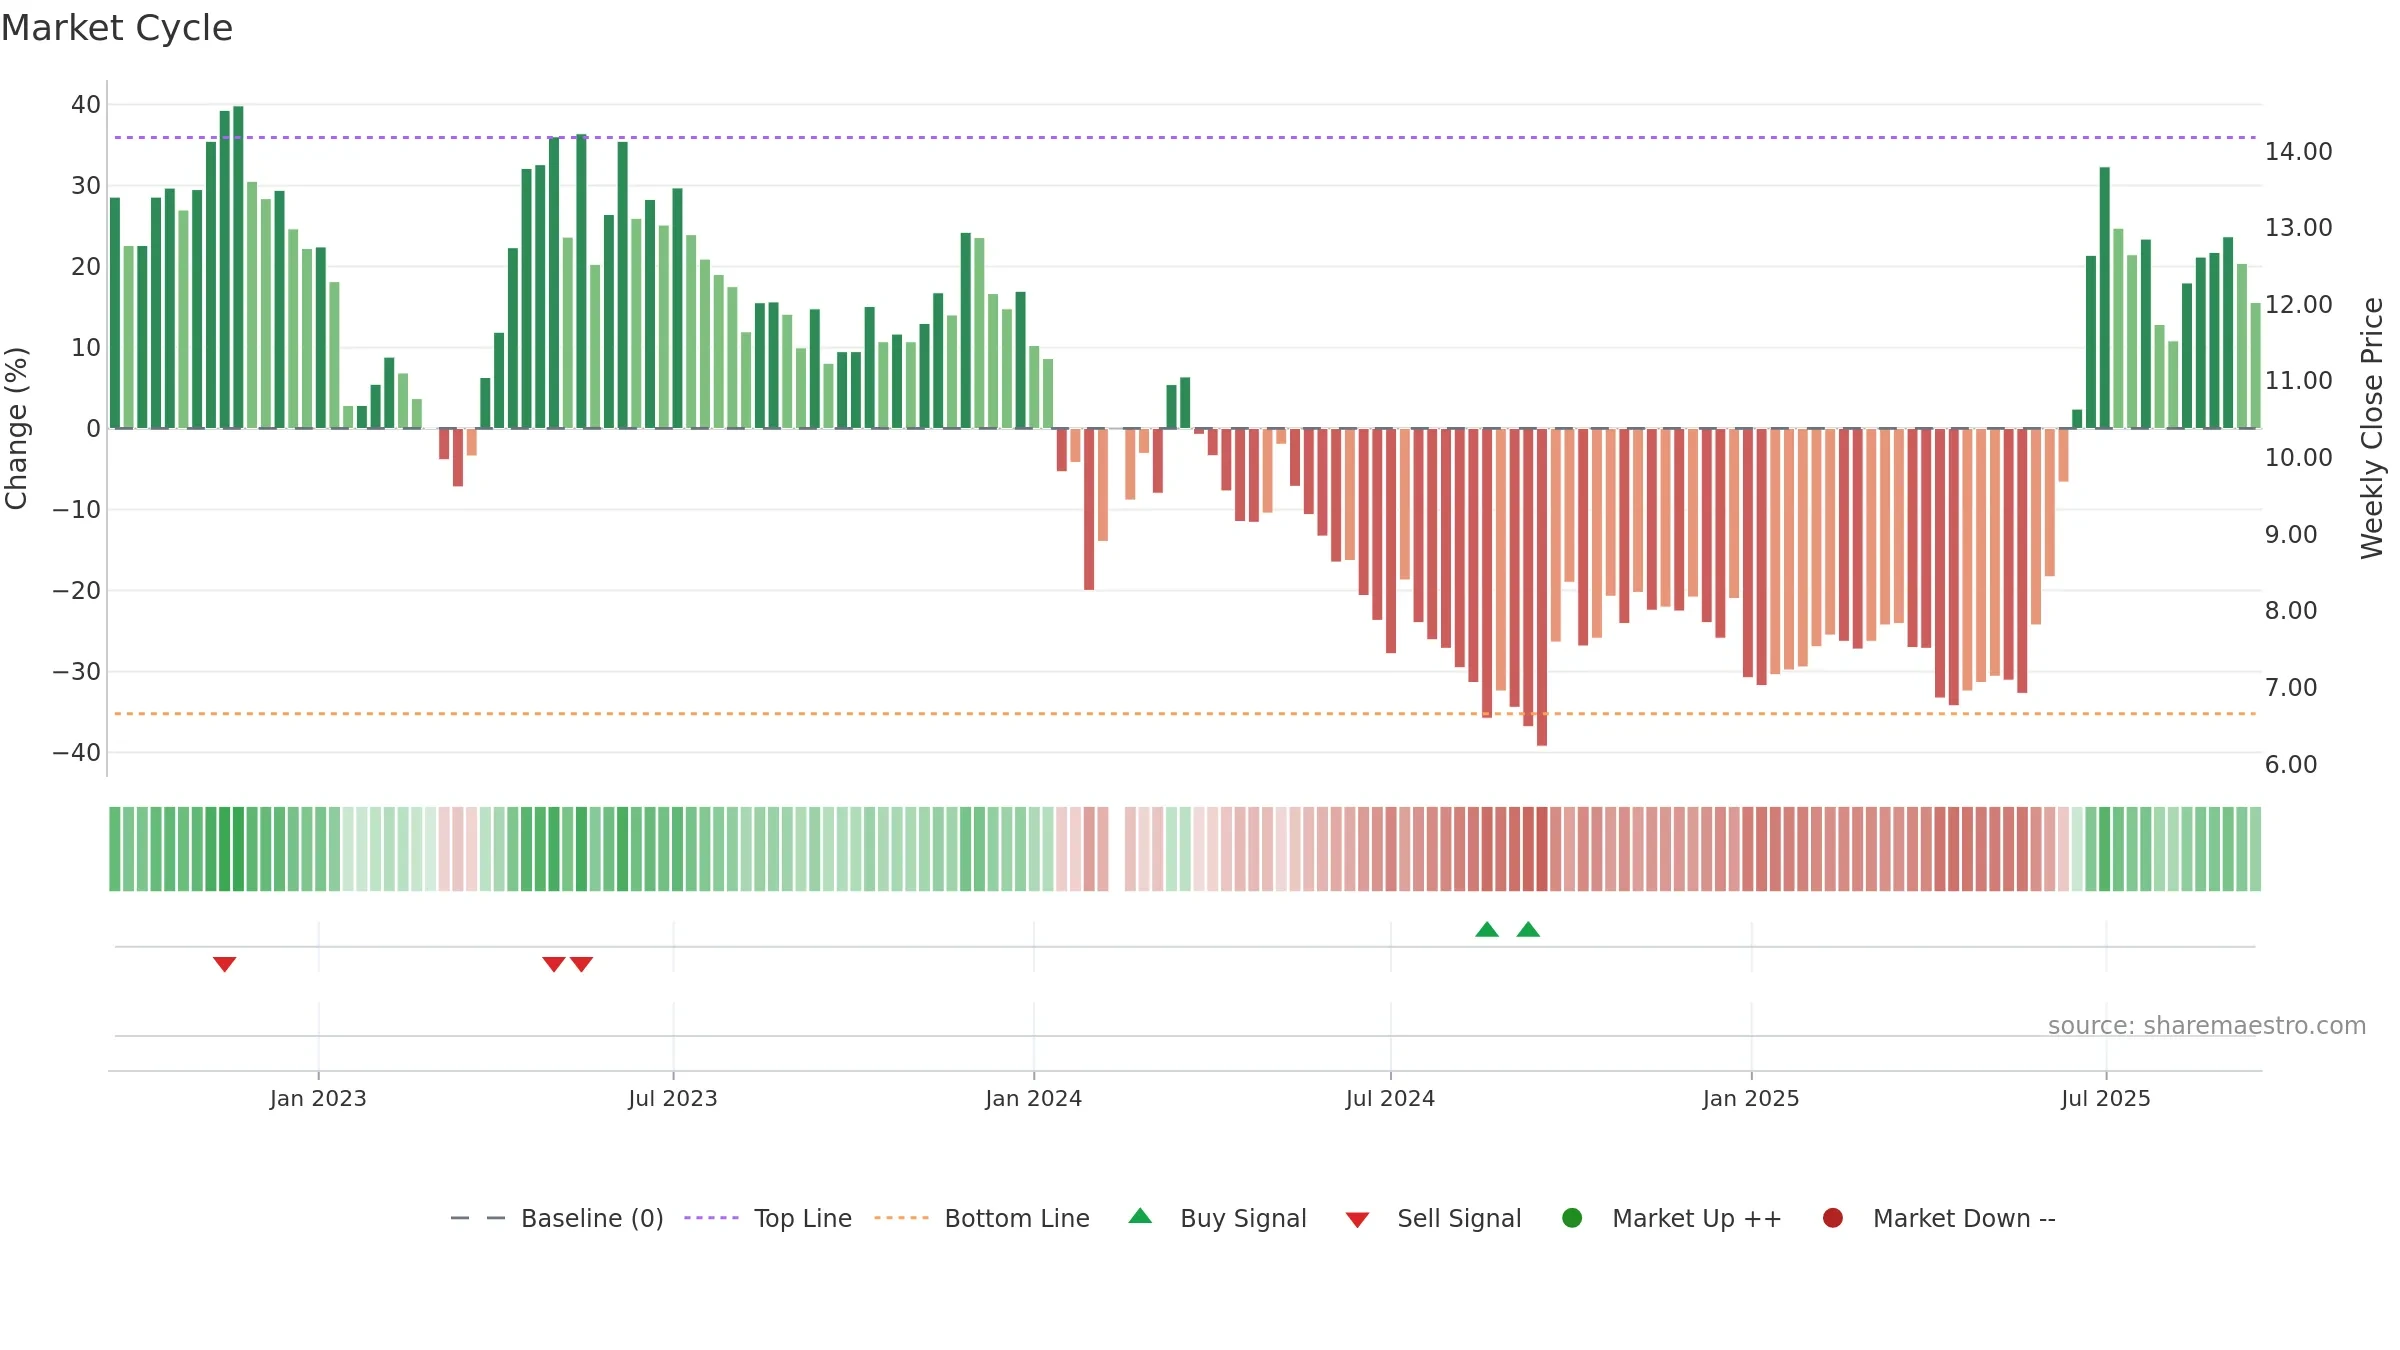The height and width of the screenshot is (1350, 2400).
Task: Click the sharemaestro.com source text
Action: click(x=2207, y=1026)
